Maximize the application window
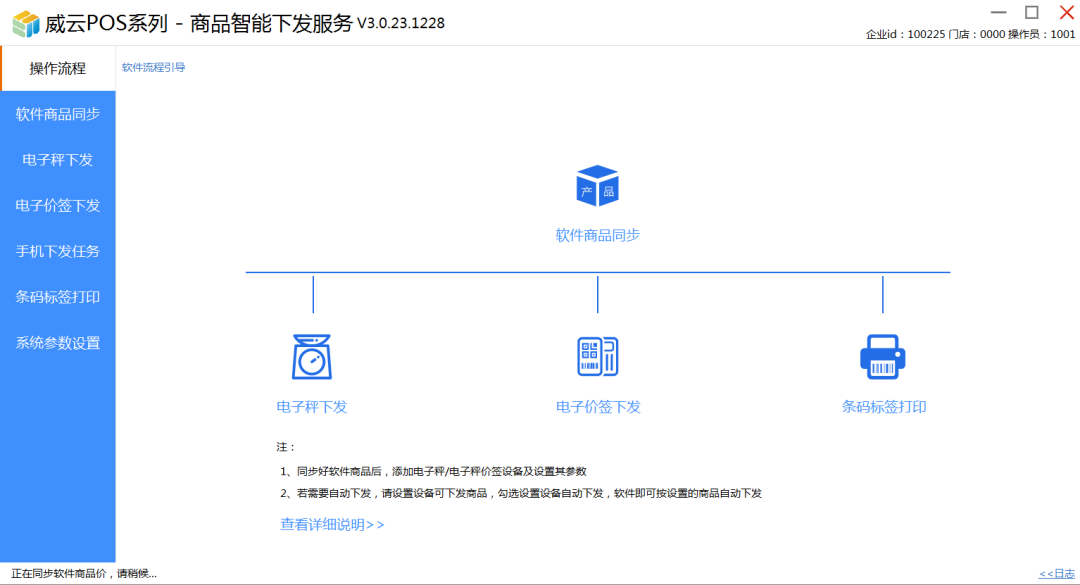Viewport: 1080px width, 585px height. (x=1032, y=12)
